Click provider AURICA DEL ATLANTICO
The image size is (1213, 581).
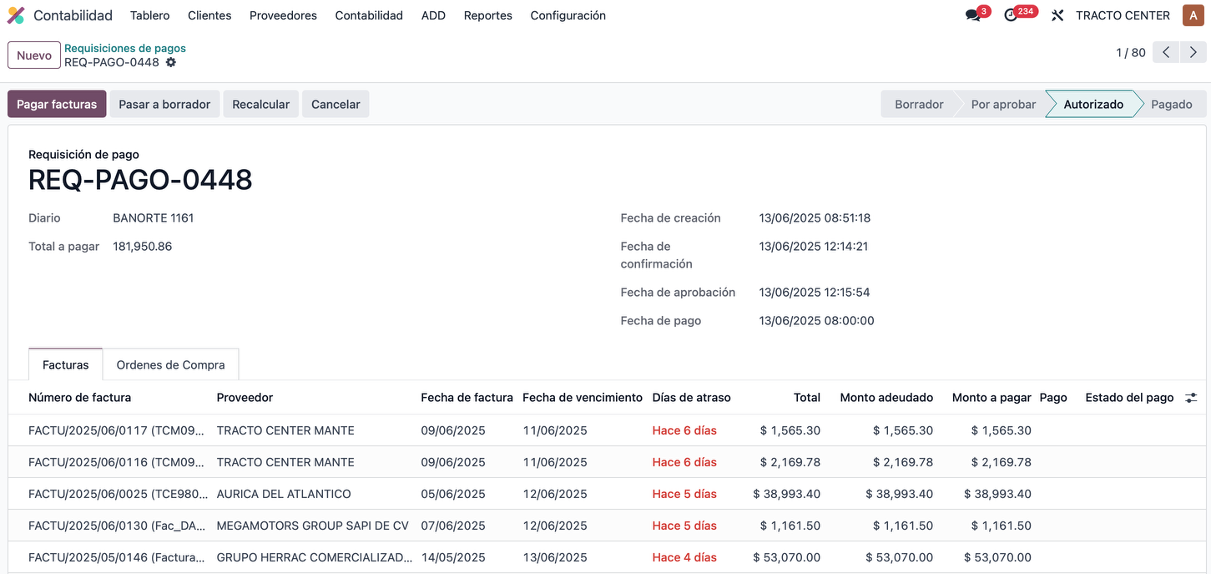point(284,494)
